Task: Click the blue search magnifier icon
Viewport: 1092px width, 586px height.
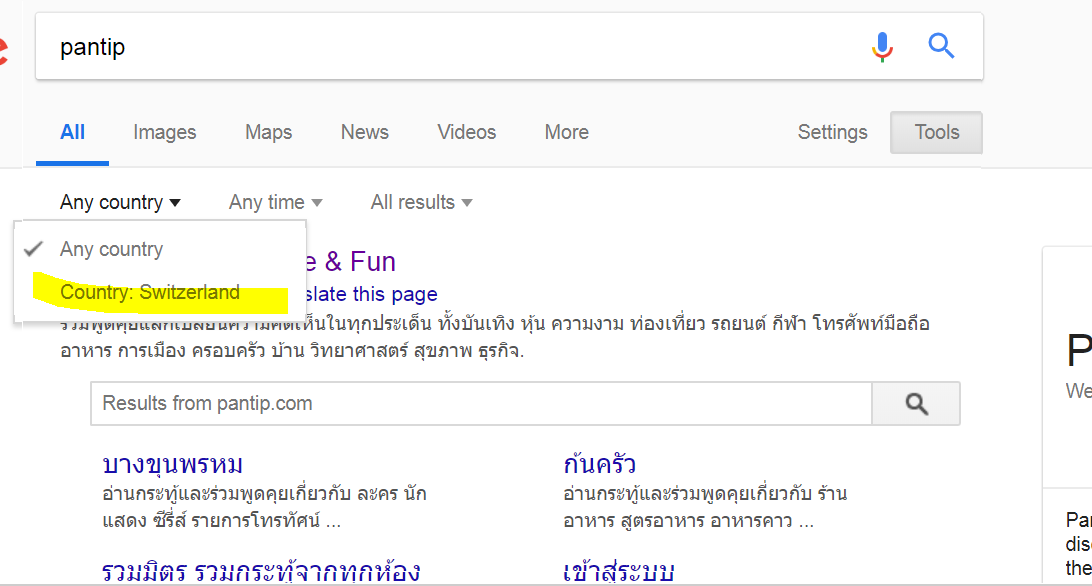Action: coord(941,46)
